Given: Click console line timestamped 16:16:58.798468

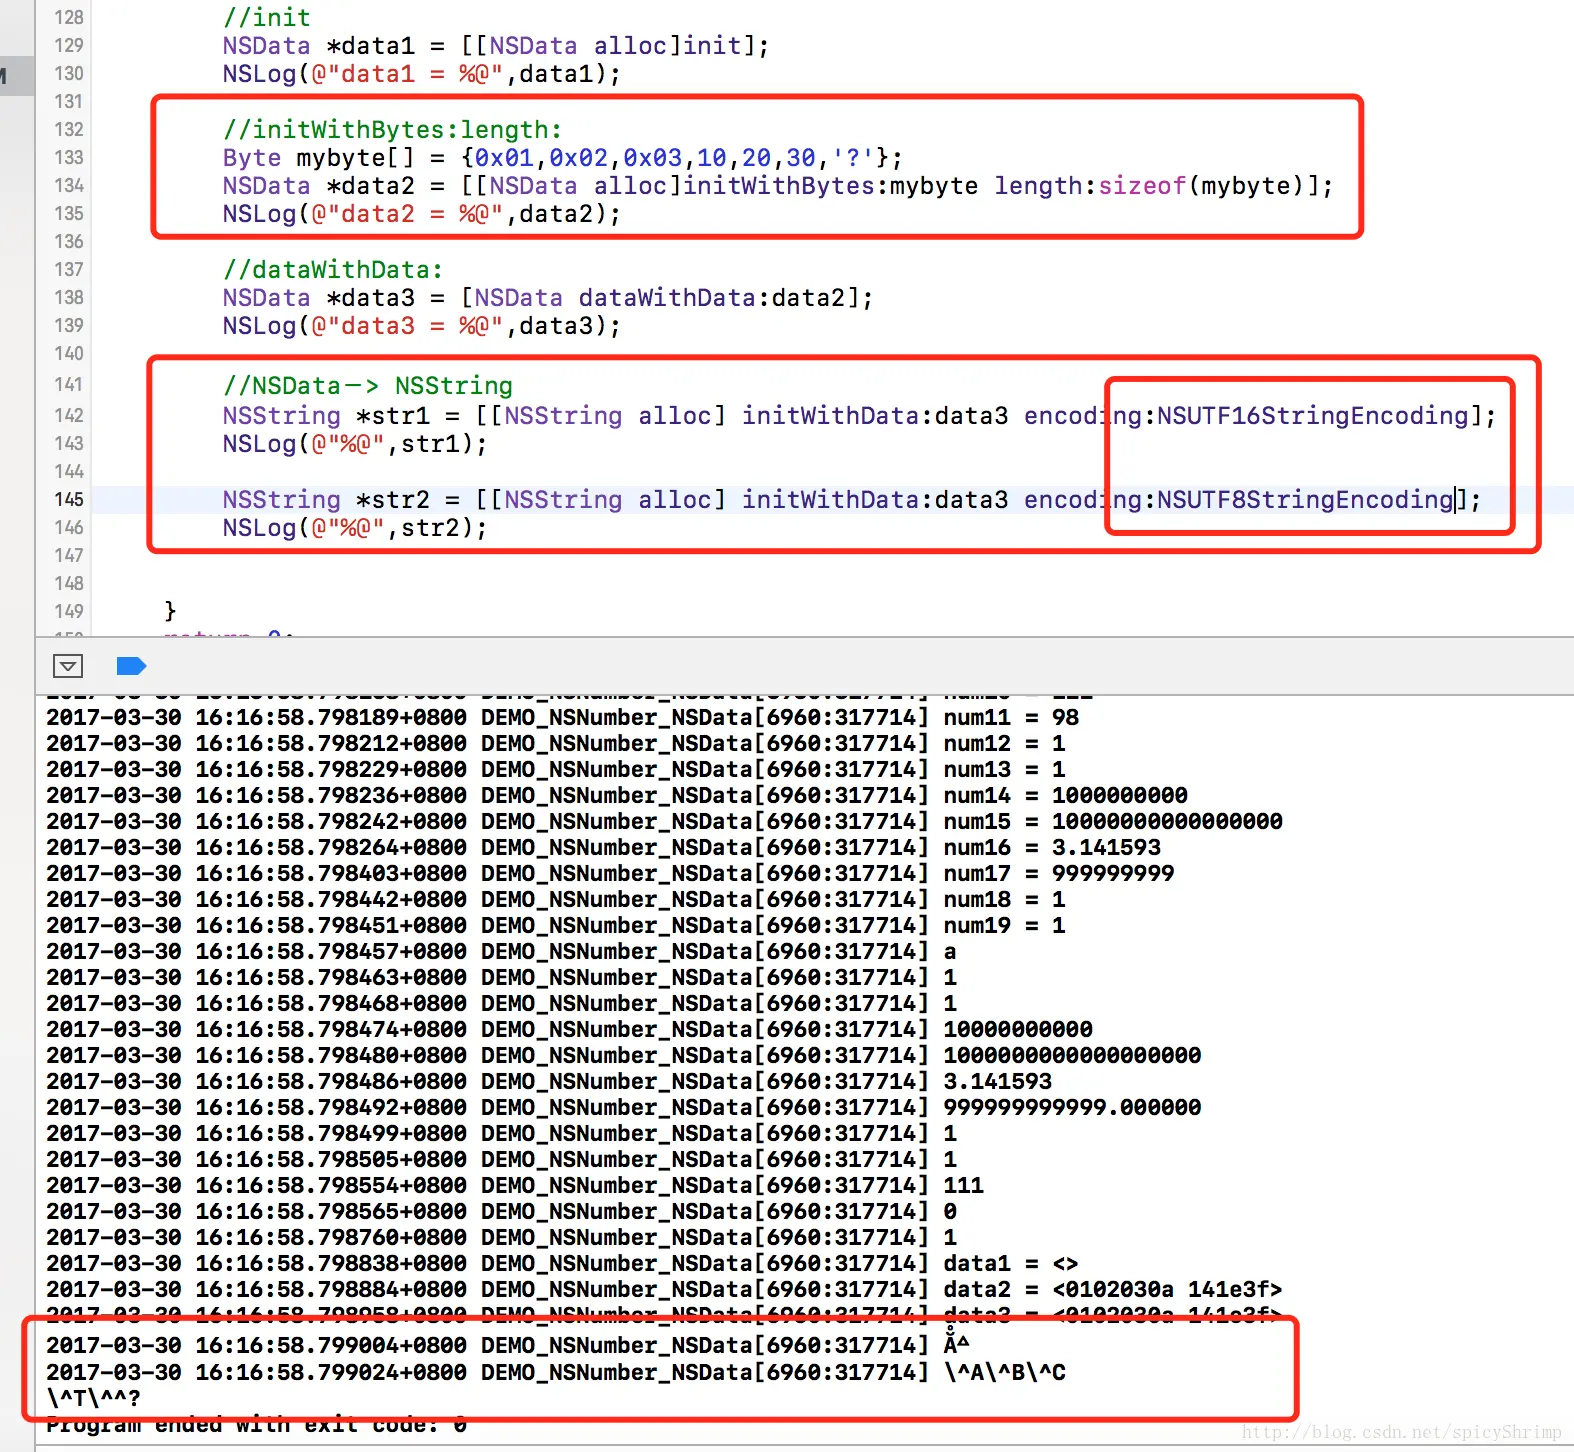Looking at the screenshot, I should click(501, 1003).
